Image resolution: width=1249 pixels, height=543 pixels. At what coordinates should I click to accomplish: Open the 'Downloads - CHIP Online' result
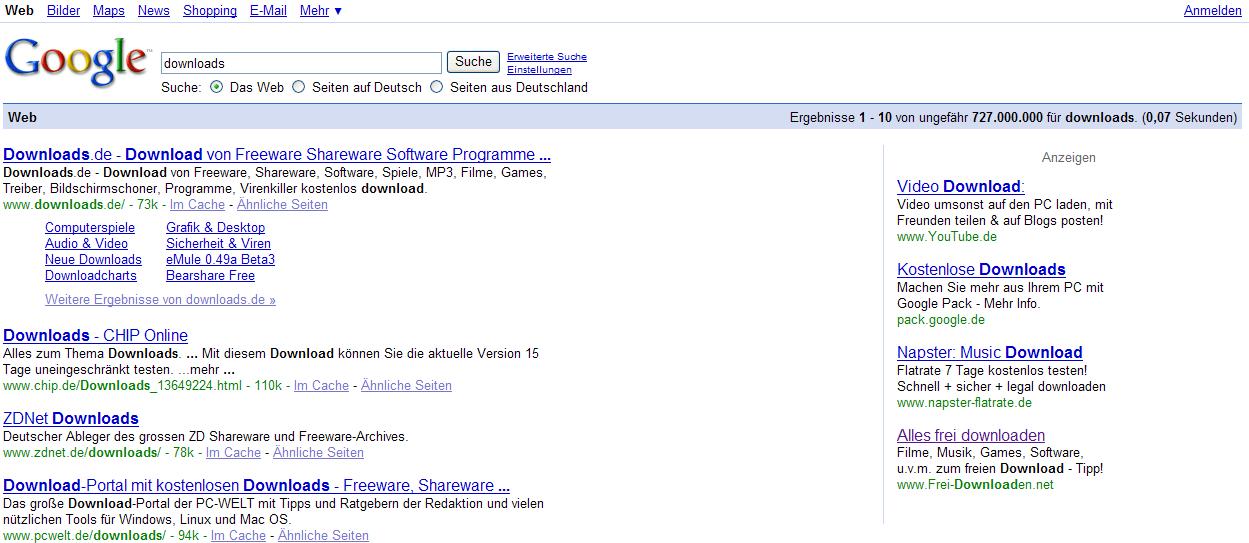95,335
